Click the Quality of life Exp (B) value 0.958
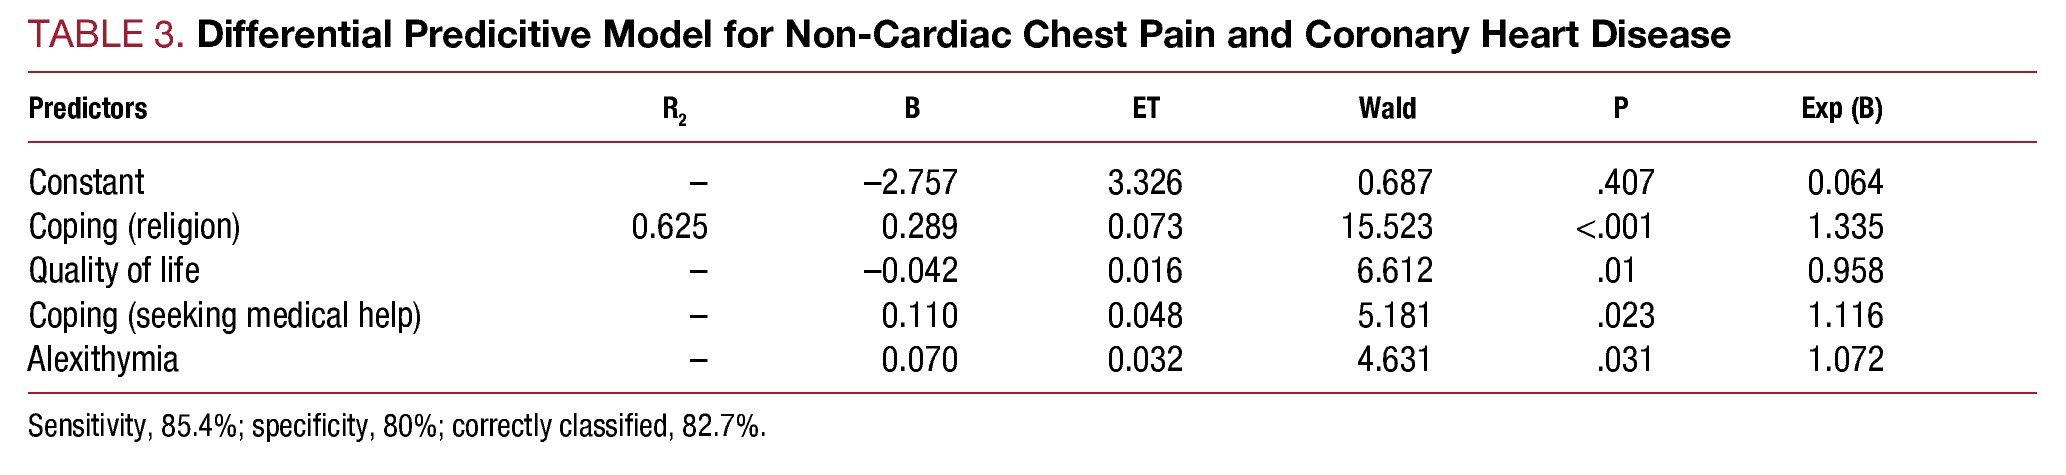Image resolution: width=2066 pixels, height=475 pixels. coord(1845,271)
